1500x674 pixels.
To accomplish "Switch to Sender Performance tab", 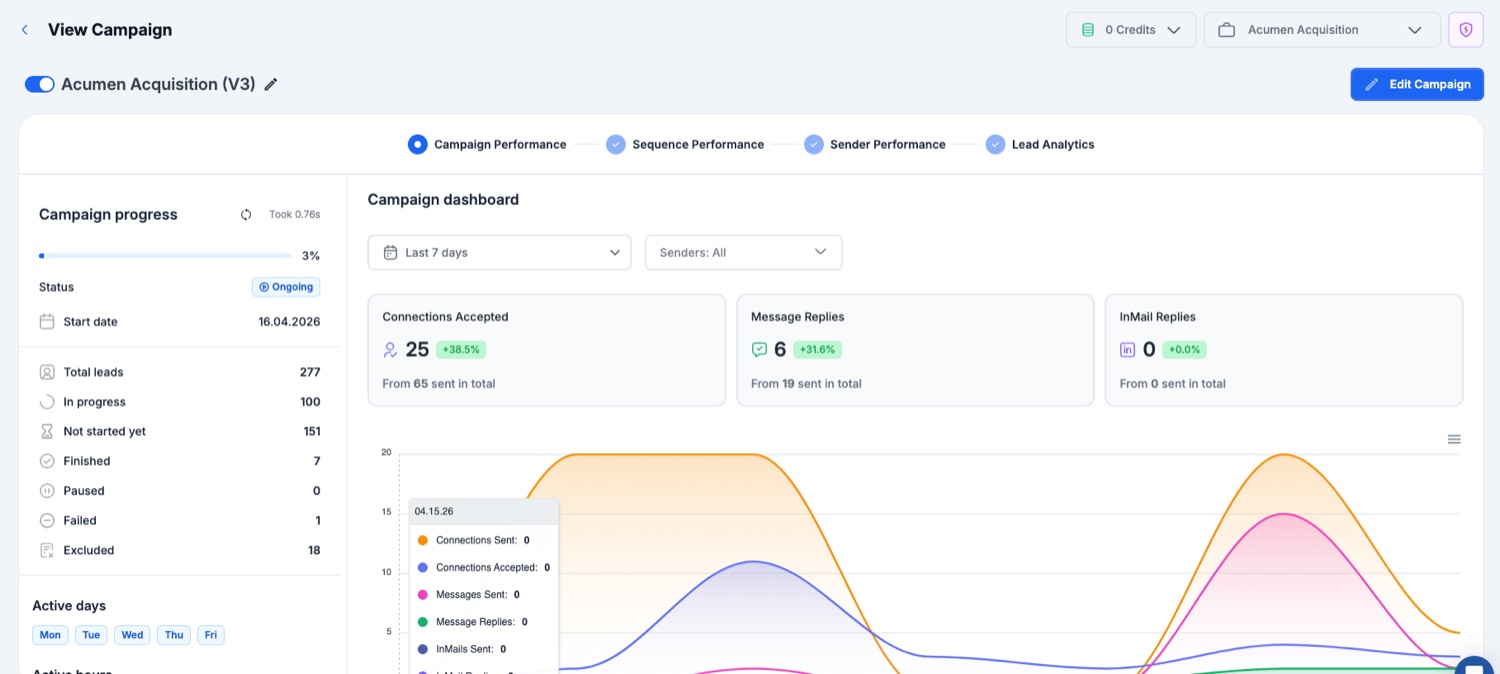I will (875, 145).
